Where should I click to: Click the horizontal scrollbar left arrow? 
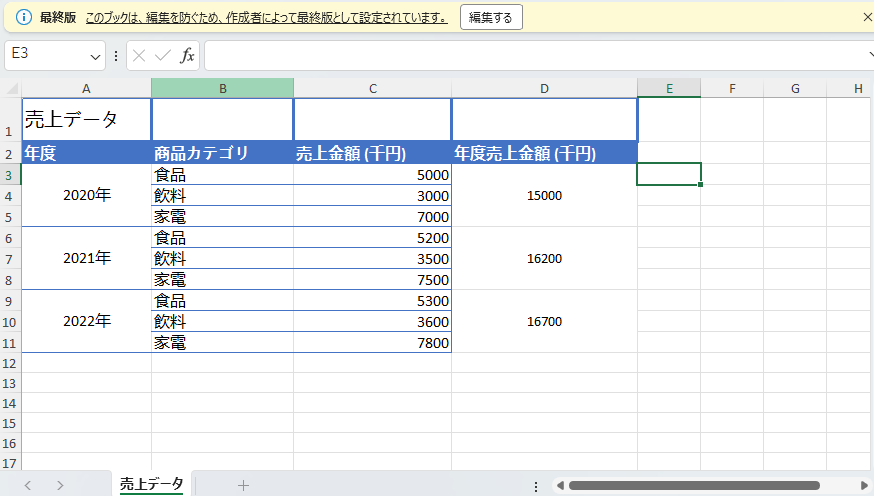click(560, 485)
